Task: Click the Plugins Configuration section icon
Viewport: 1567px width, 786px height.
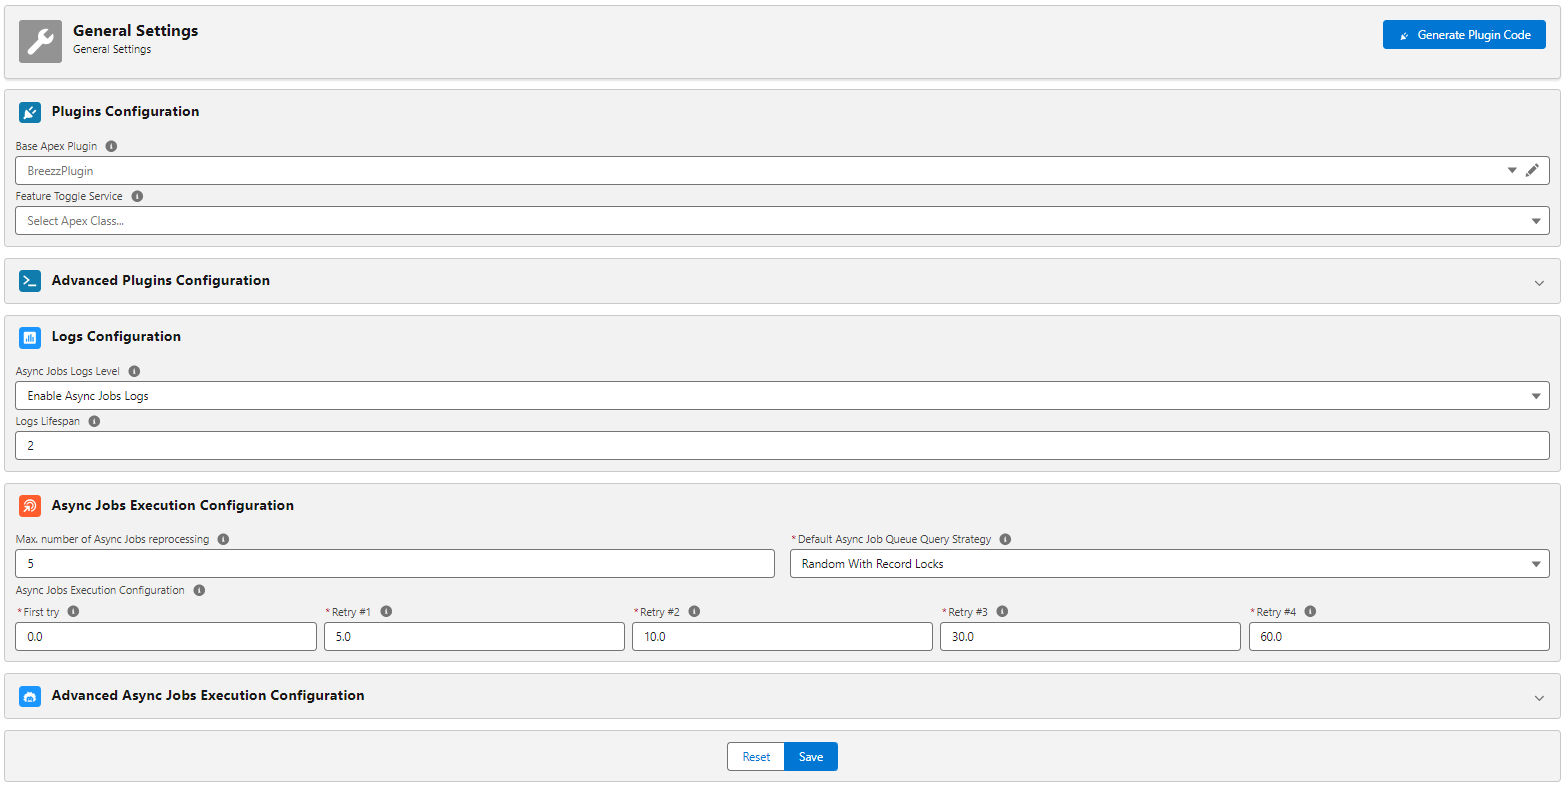Action: point(30,112)
